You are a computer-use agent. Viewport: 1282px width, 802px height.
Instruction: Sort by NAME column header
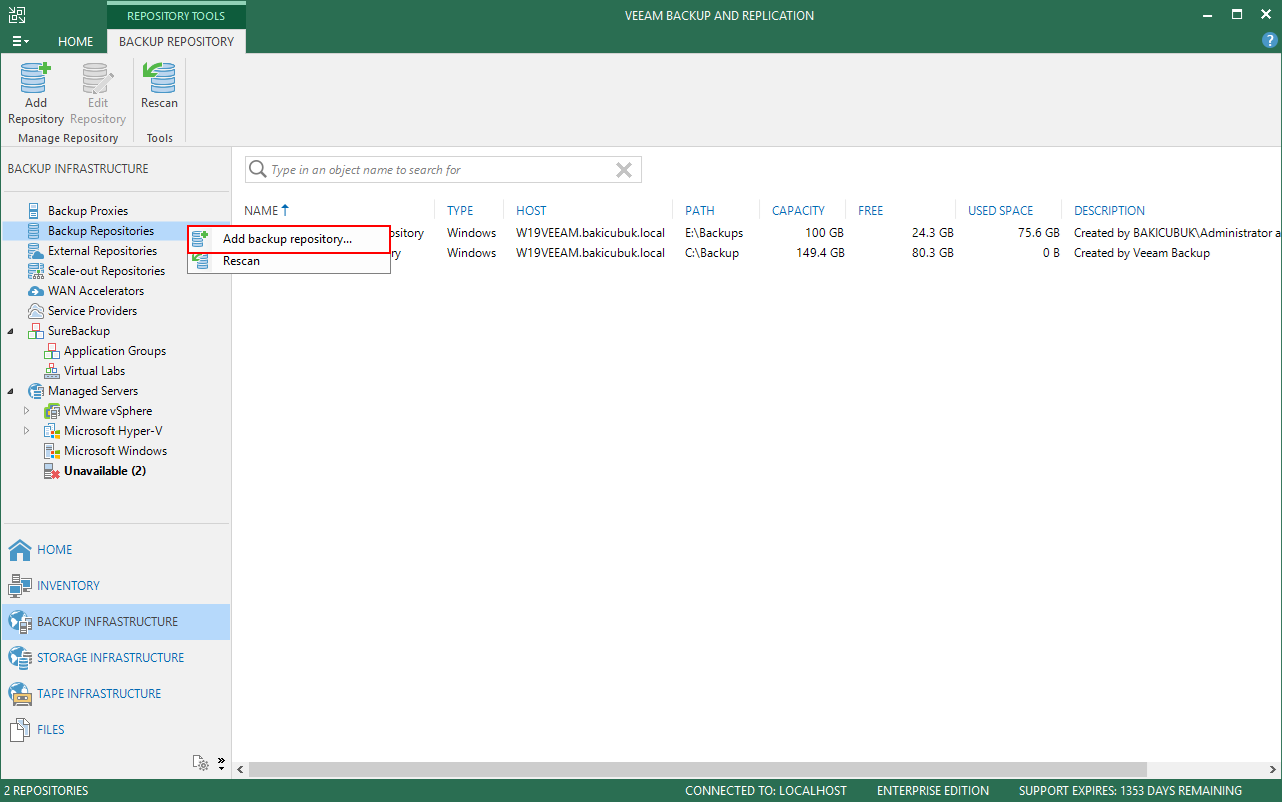click(x=261, y=211)
